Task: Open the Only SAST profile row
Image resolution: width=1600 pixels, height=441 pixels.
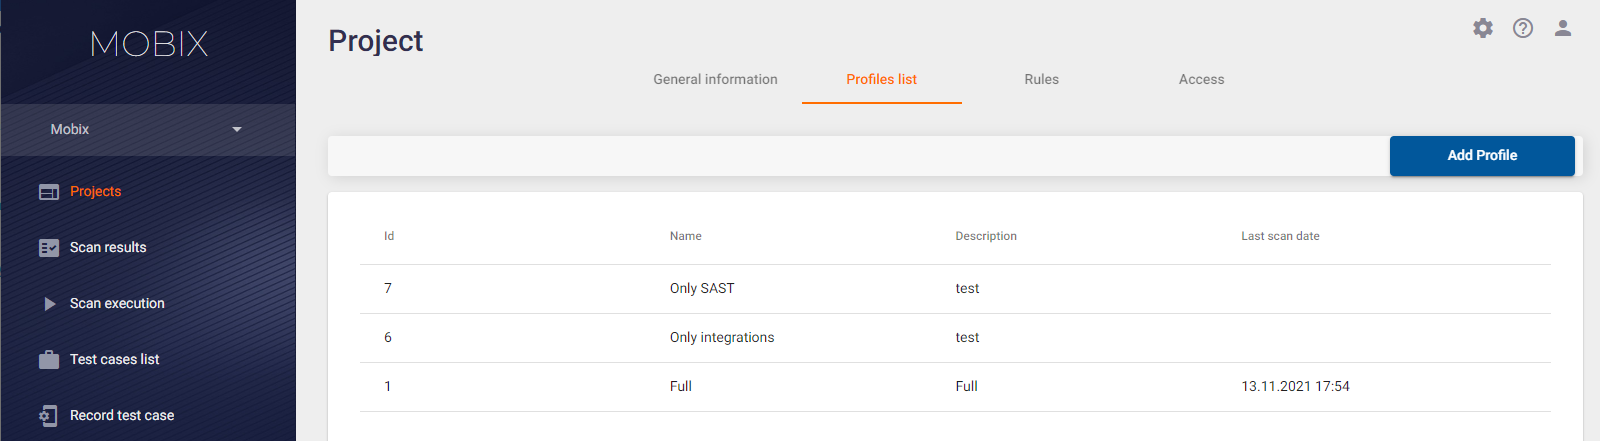Action: click(955, 289)
